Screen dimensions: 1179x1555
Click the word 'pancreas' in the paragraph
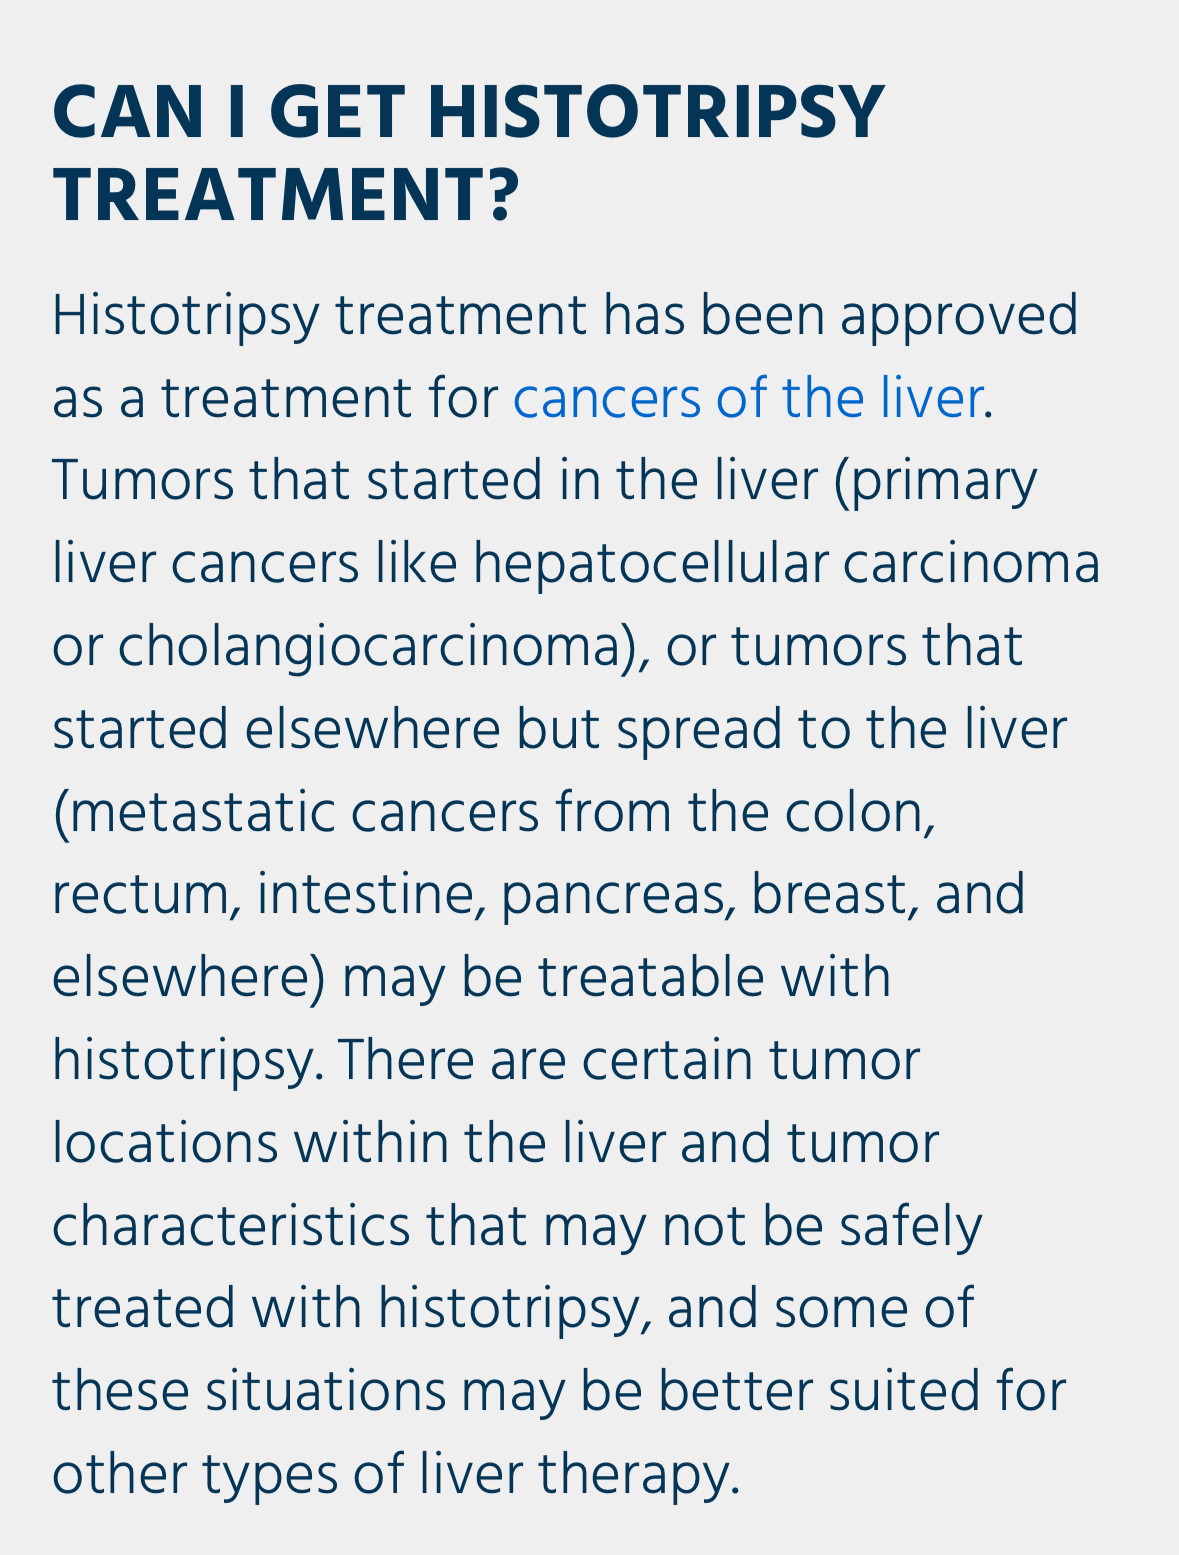click(611, 896)
